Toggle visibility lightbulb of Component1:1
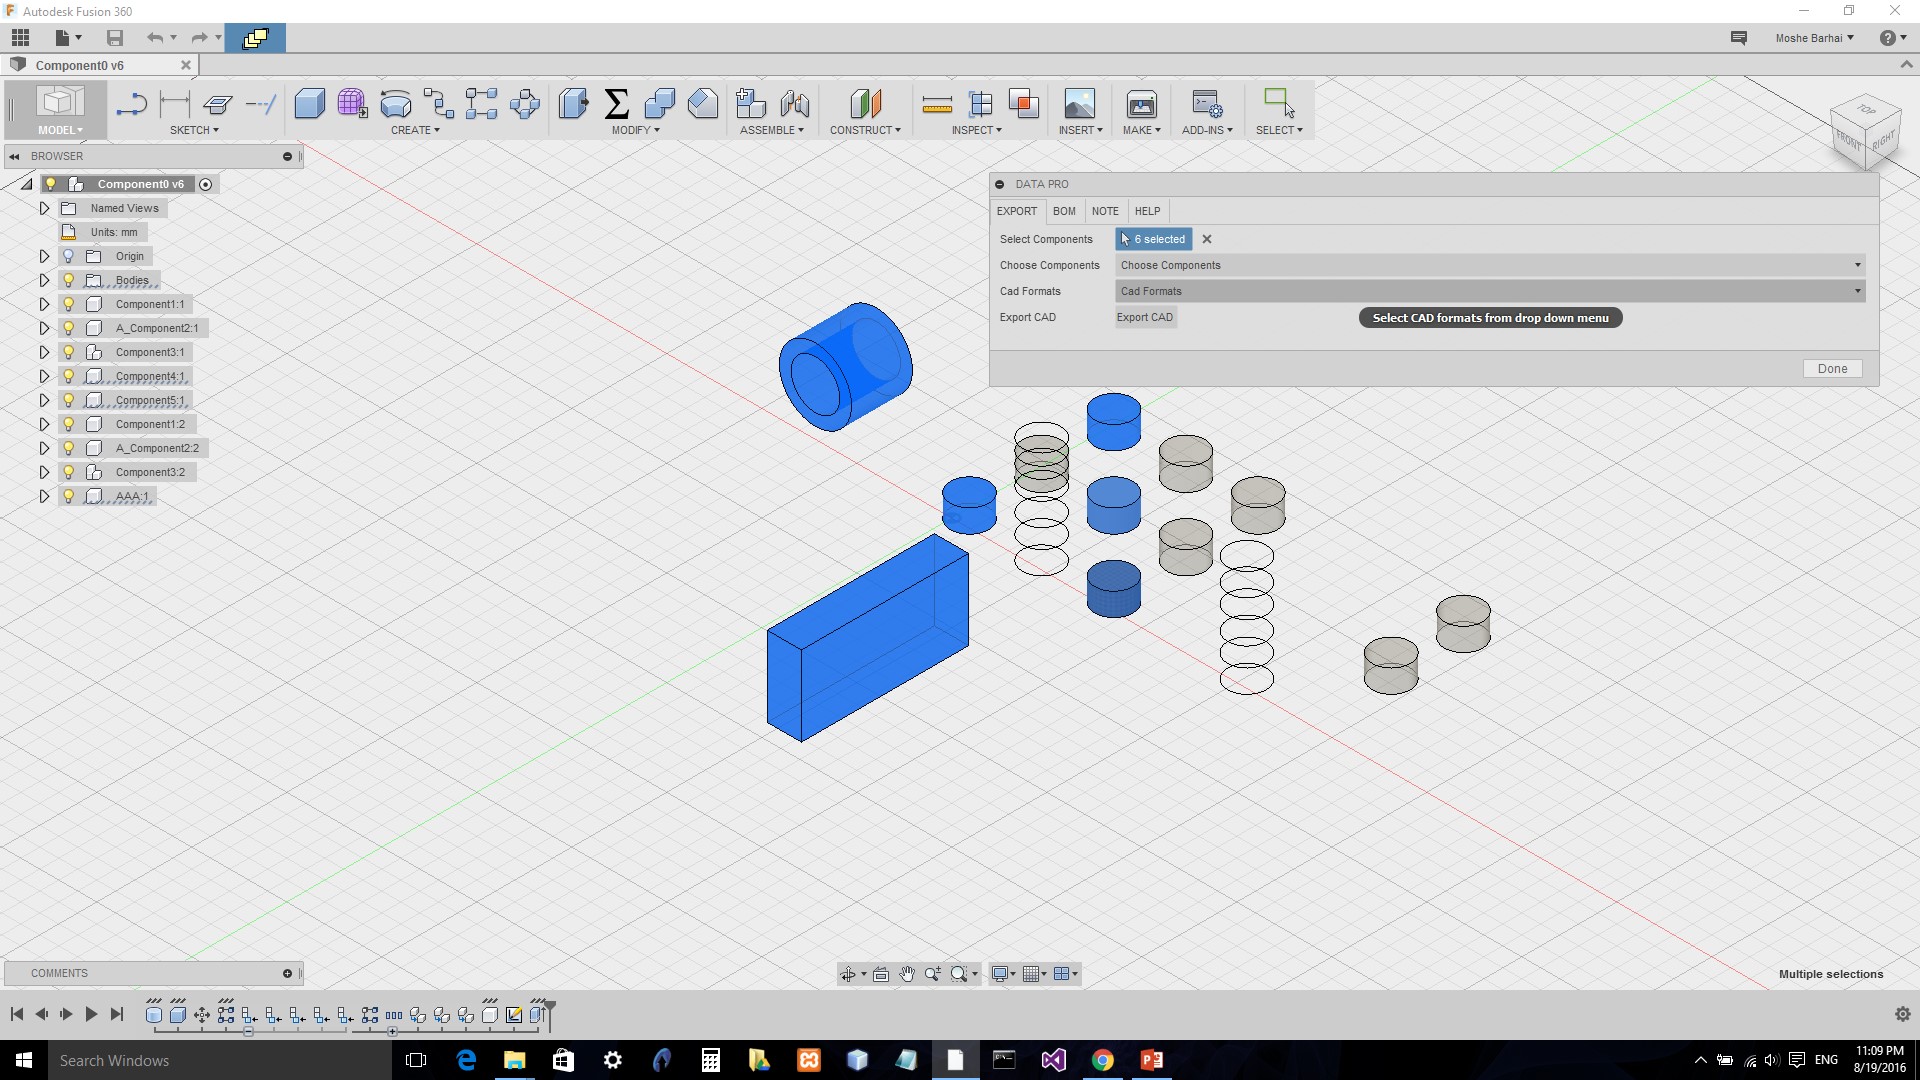1920x1080 pixels. (69, 304)
